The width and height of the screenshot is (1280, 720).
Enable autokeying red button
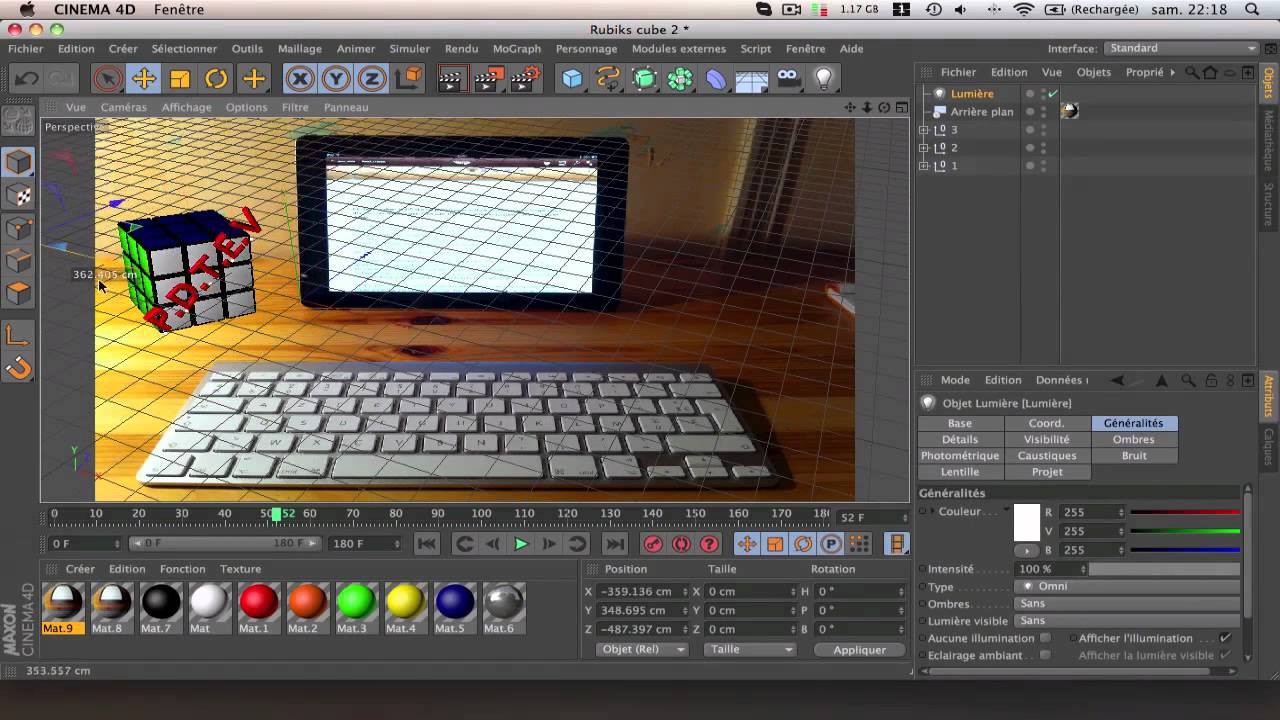(x=681, y=544)
